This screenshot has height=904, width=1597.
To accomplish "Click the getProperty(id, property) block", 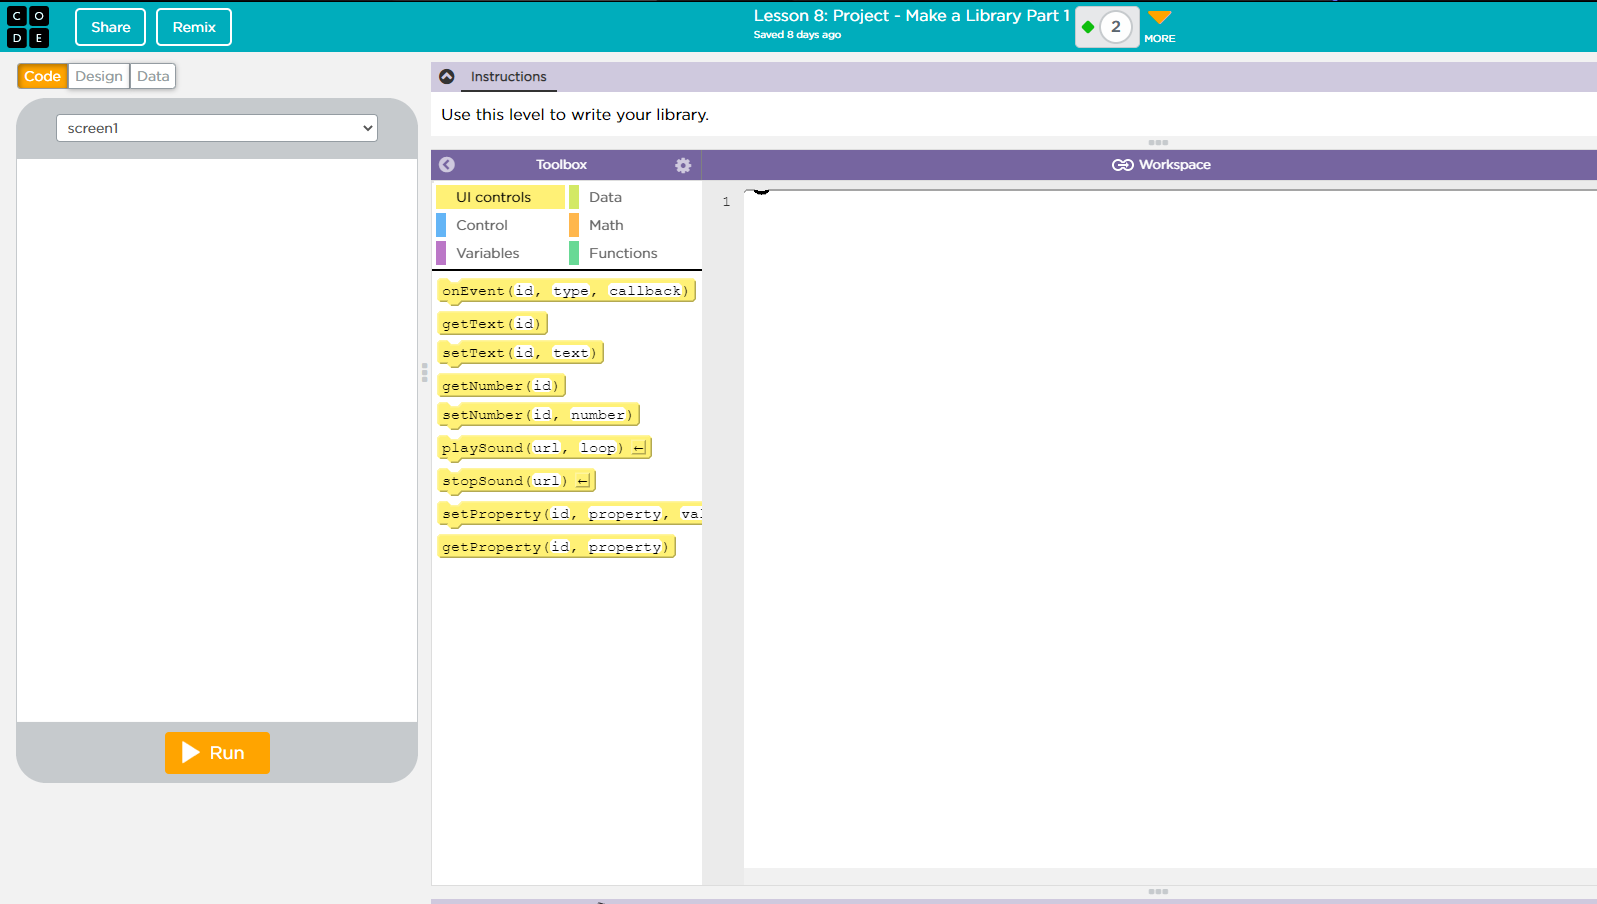I will 557,547.
